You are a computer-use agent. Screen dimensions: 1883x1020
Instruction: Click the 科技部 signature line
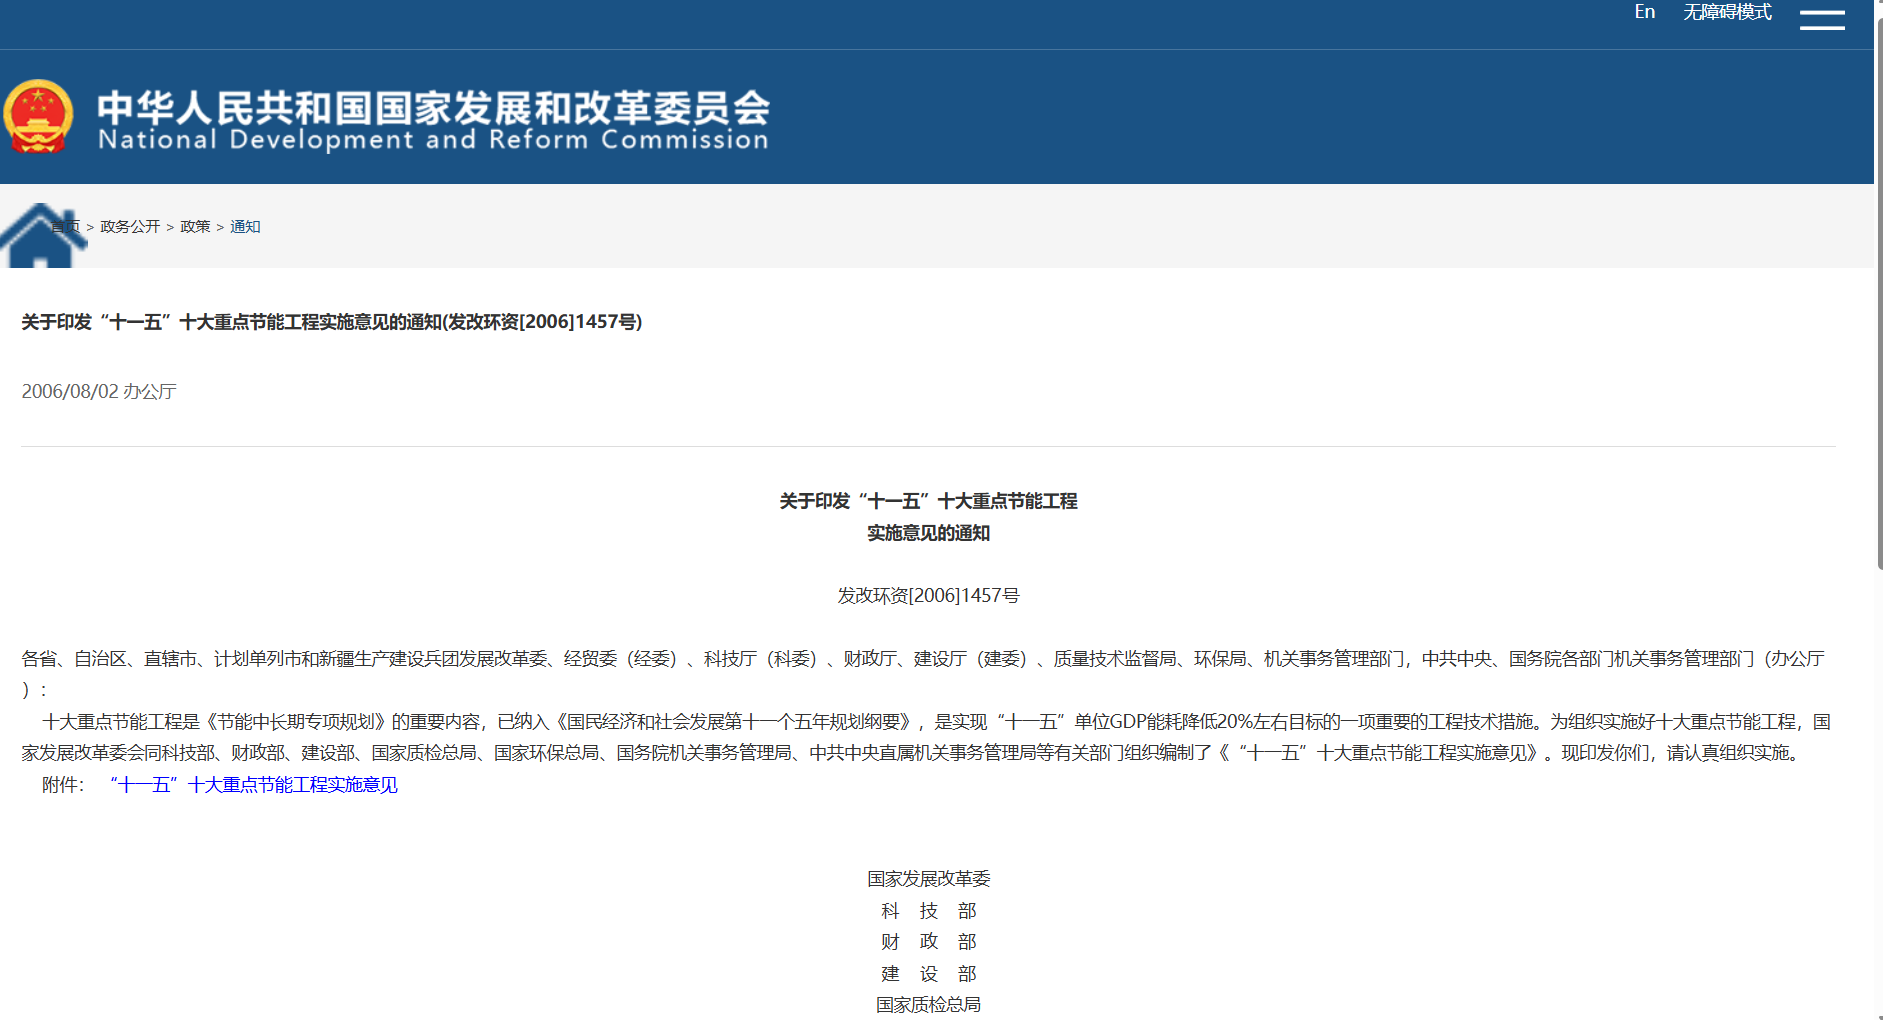coord(928,911)
